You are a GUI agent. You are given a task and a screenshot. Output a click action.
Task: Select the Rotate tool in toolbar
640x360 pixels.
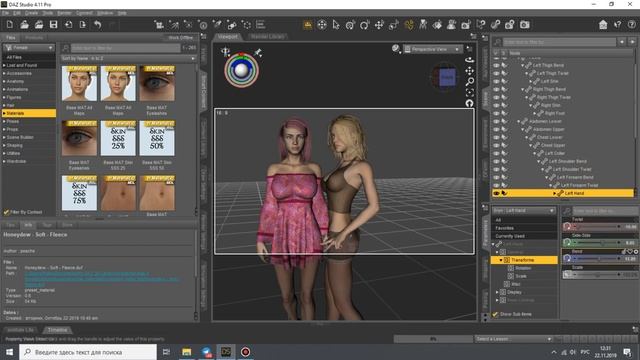click(364, 25)
